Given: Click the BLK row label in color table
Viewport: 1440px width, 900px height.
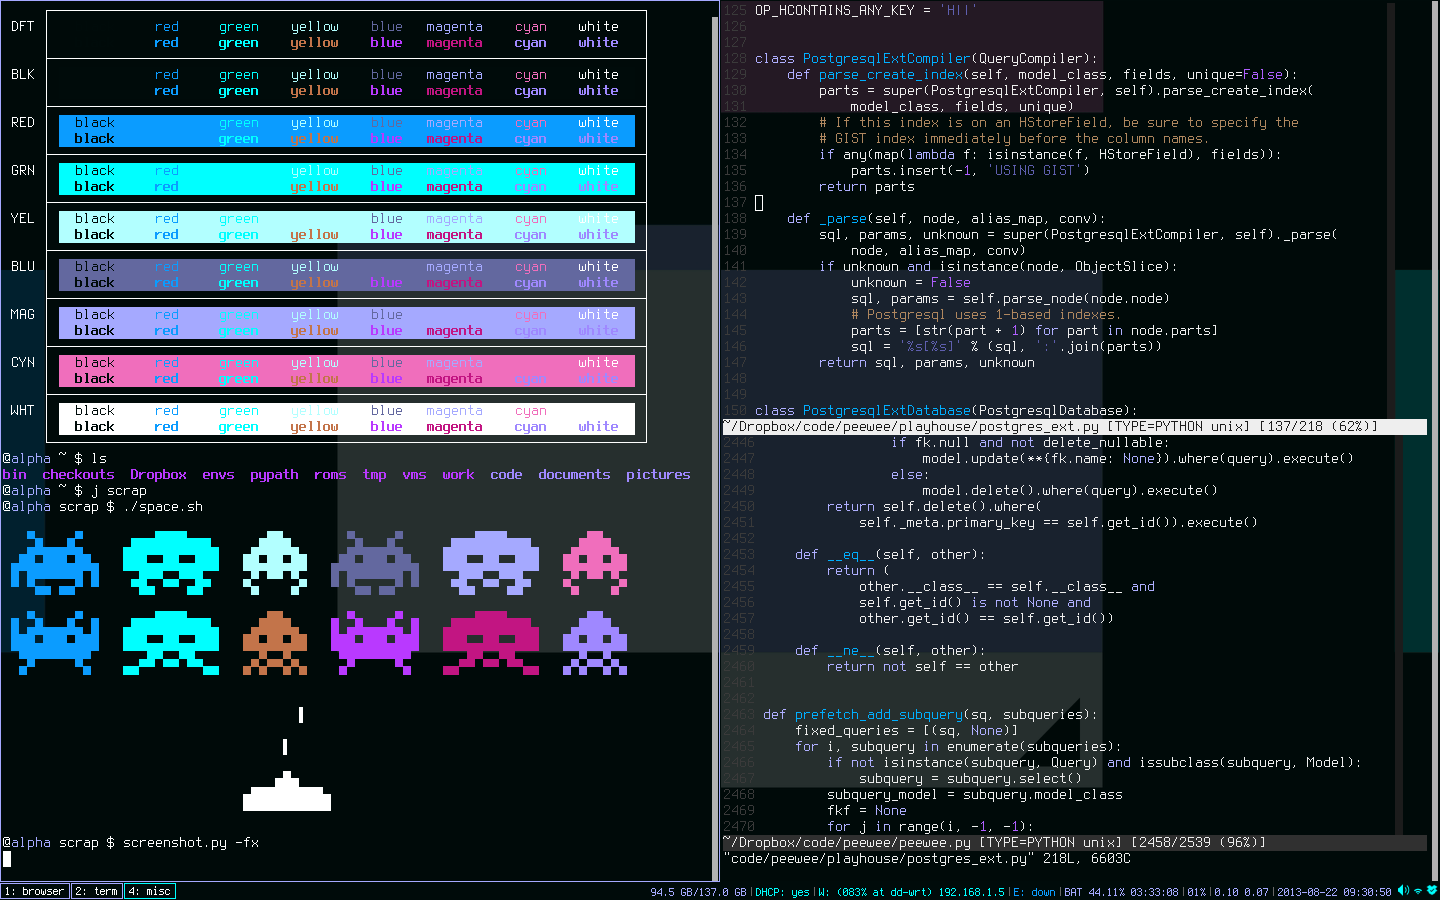Looking at the screenshot, I should tap(22, 75).
